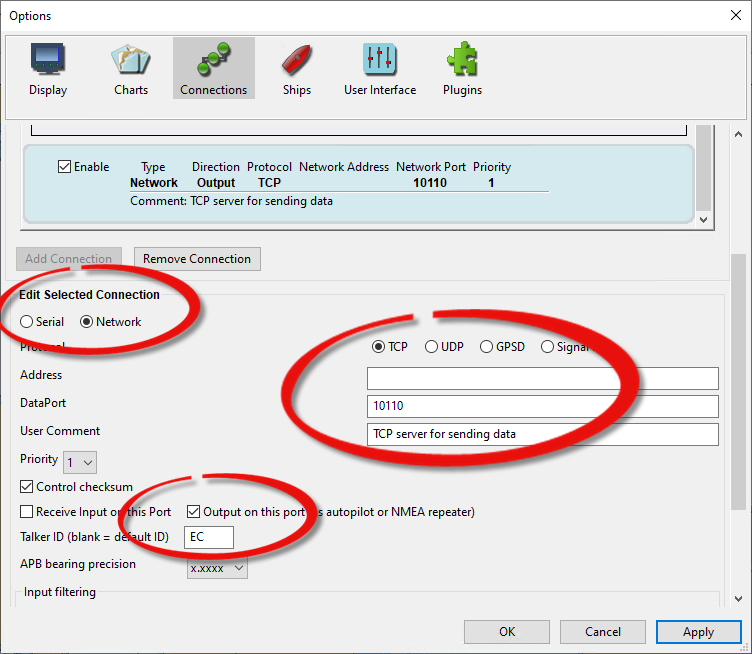Screen dimensions: 752x654
Task: Click the Cancel button
Action: pyautogui.click(x=603, y=632)
